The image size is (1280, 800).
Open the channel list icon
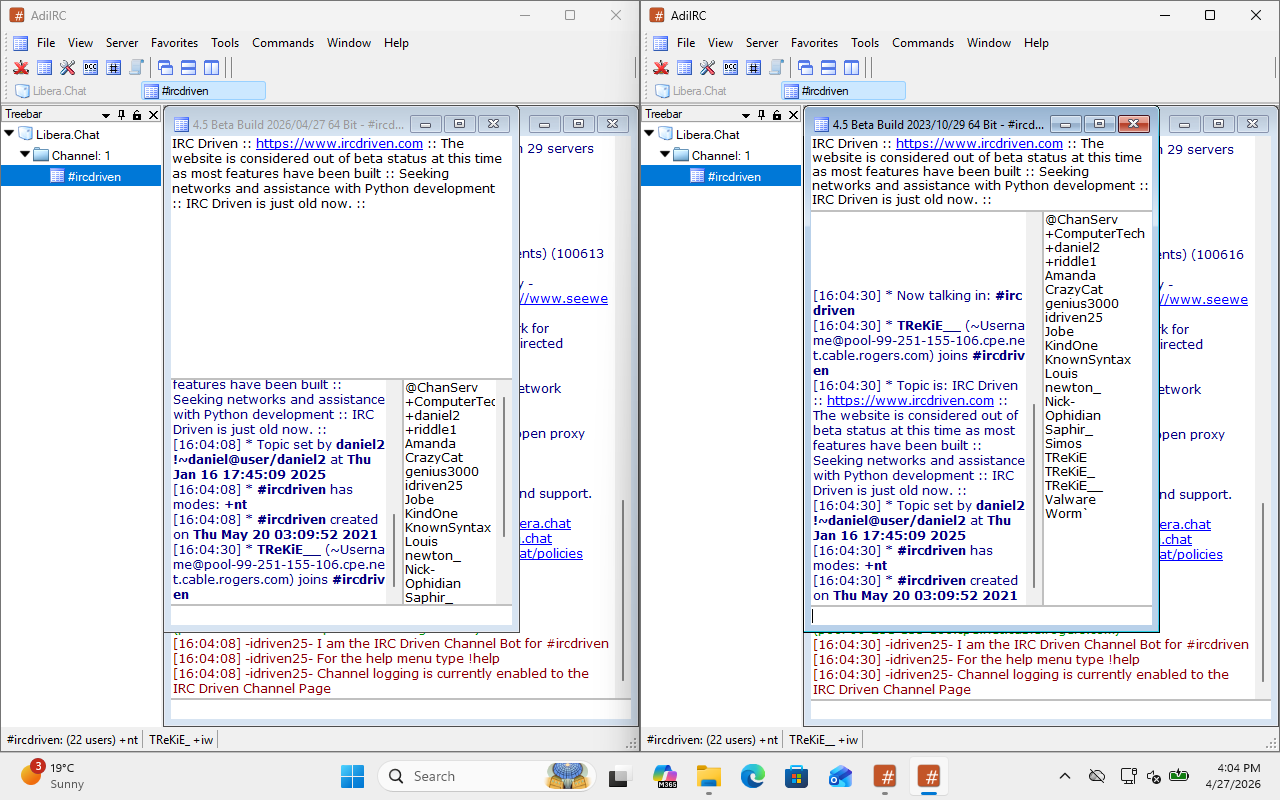[113, 67]
